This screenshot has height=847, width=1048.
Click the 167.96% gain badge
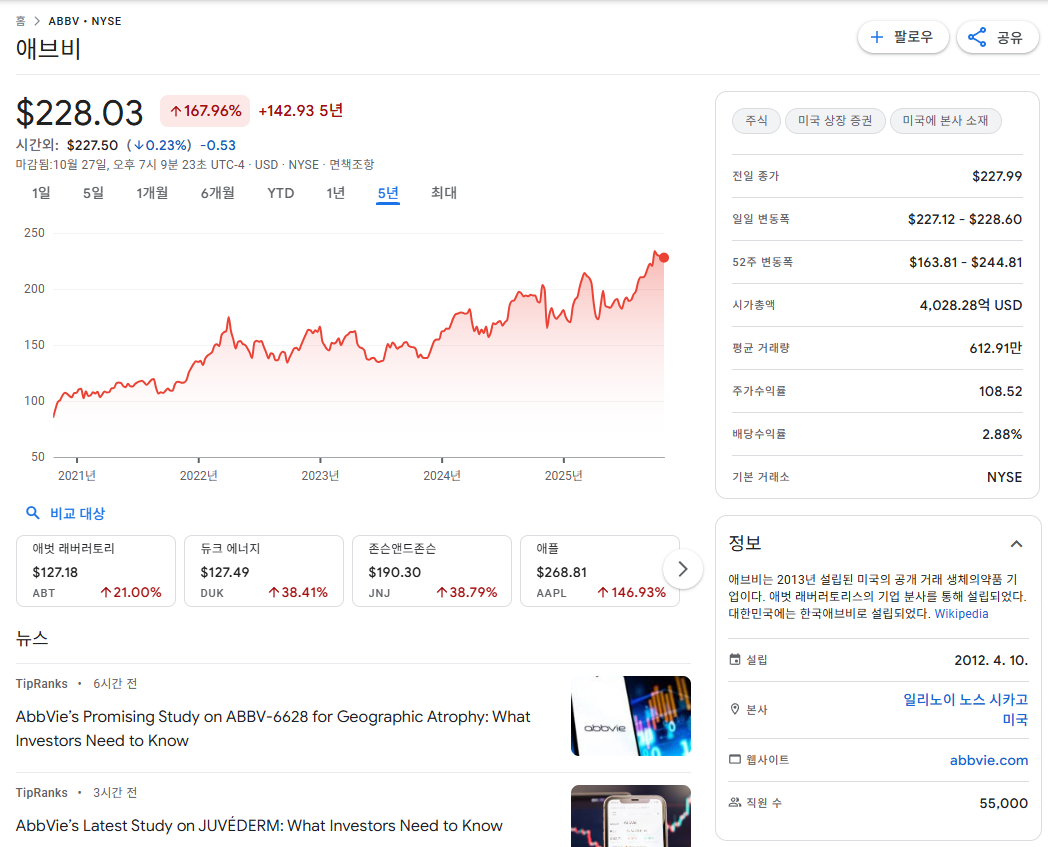pyautogui.click(x=205, y=111)
